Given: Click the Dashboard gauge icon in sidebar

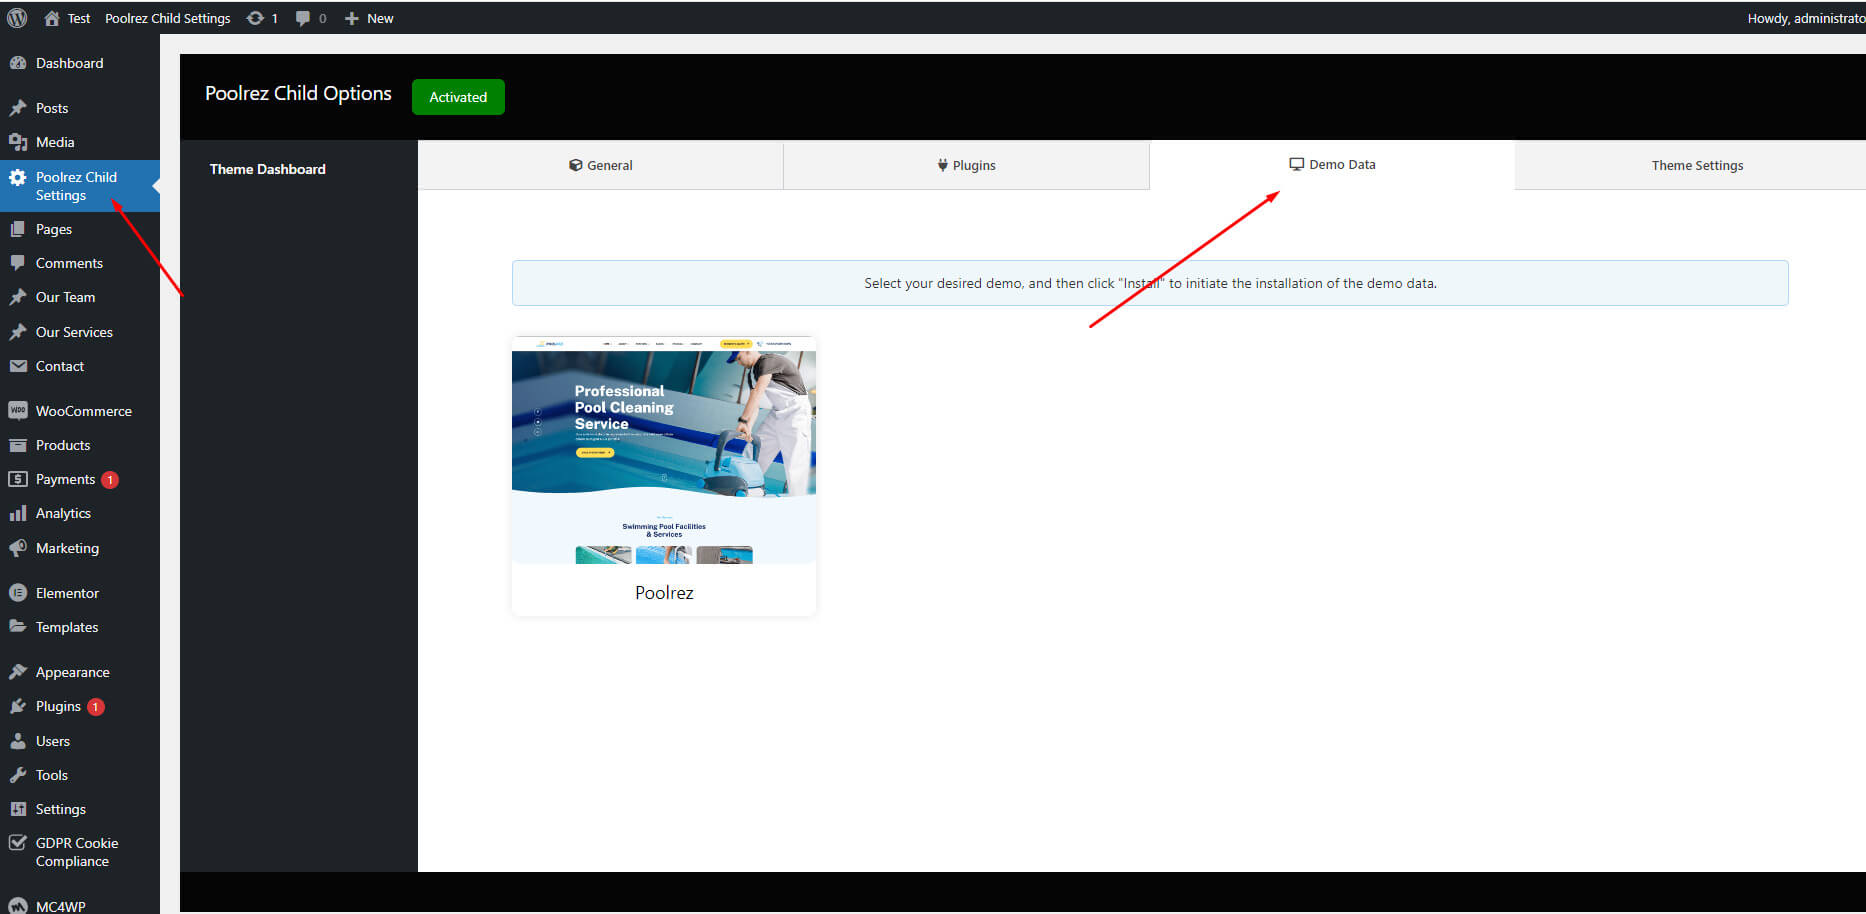Looking at the screenshot, I should (18, 63).
